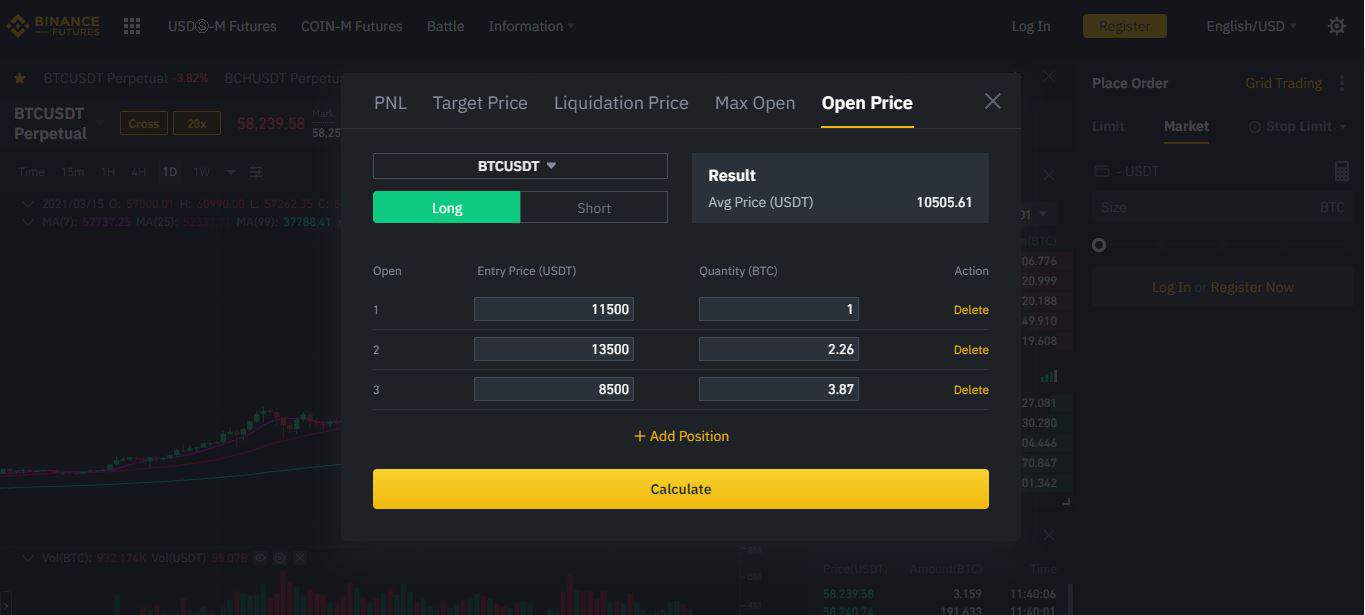Click the favorite star beside BTCUSDT Perpetual

(20, 78)
